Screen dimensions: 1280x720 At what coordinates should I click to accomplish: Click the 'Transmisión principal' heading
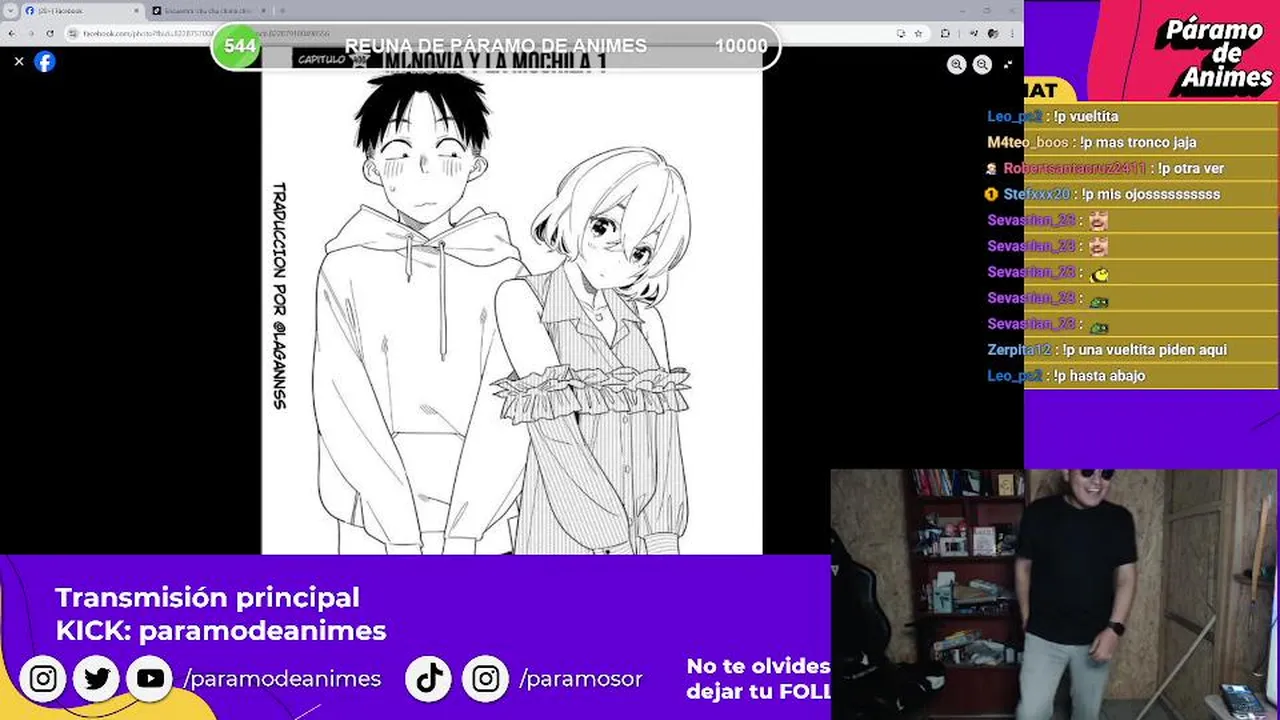coord(207,597)
